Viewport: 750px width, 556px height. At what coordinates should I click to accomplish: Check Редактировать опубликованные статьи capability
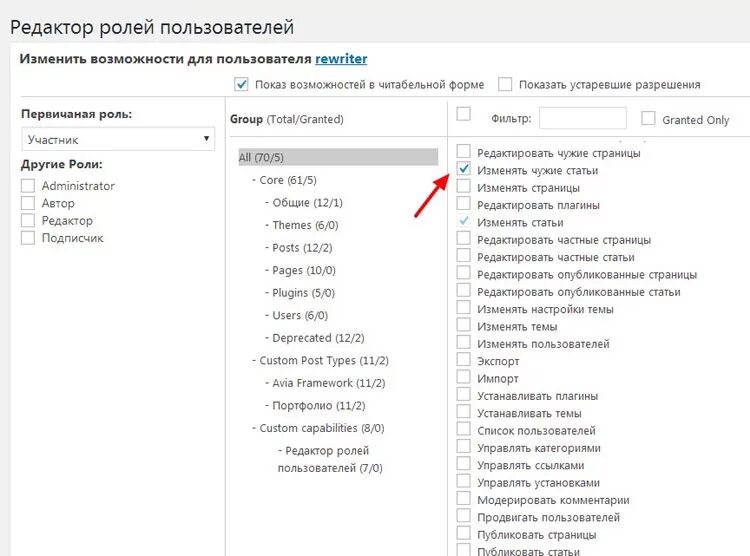click(463, 290)
